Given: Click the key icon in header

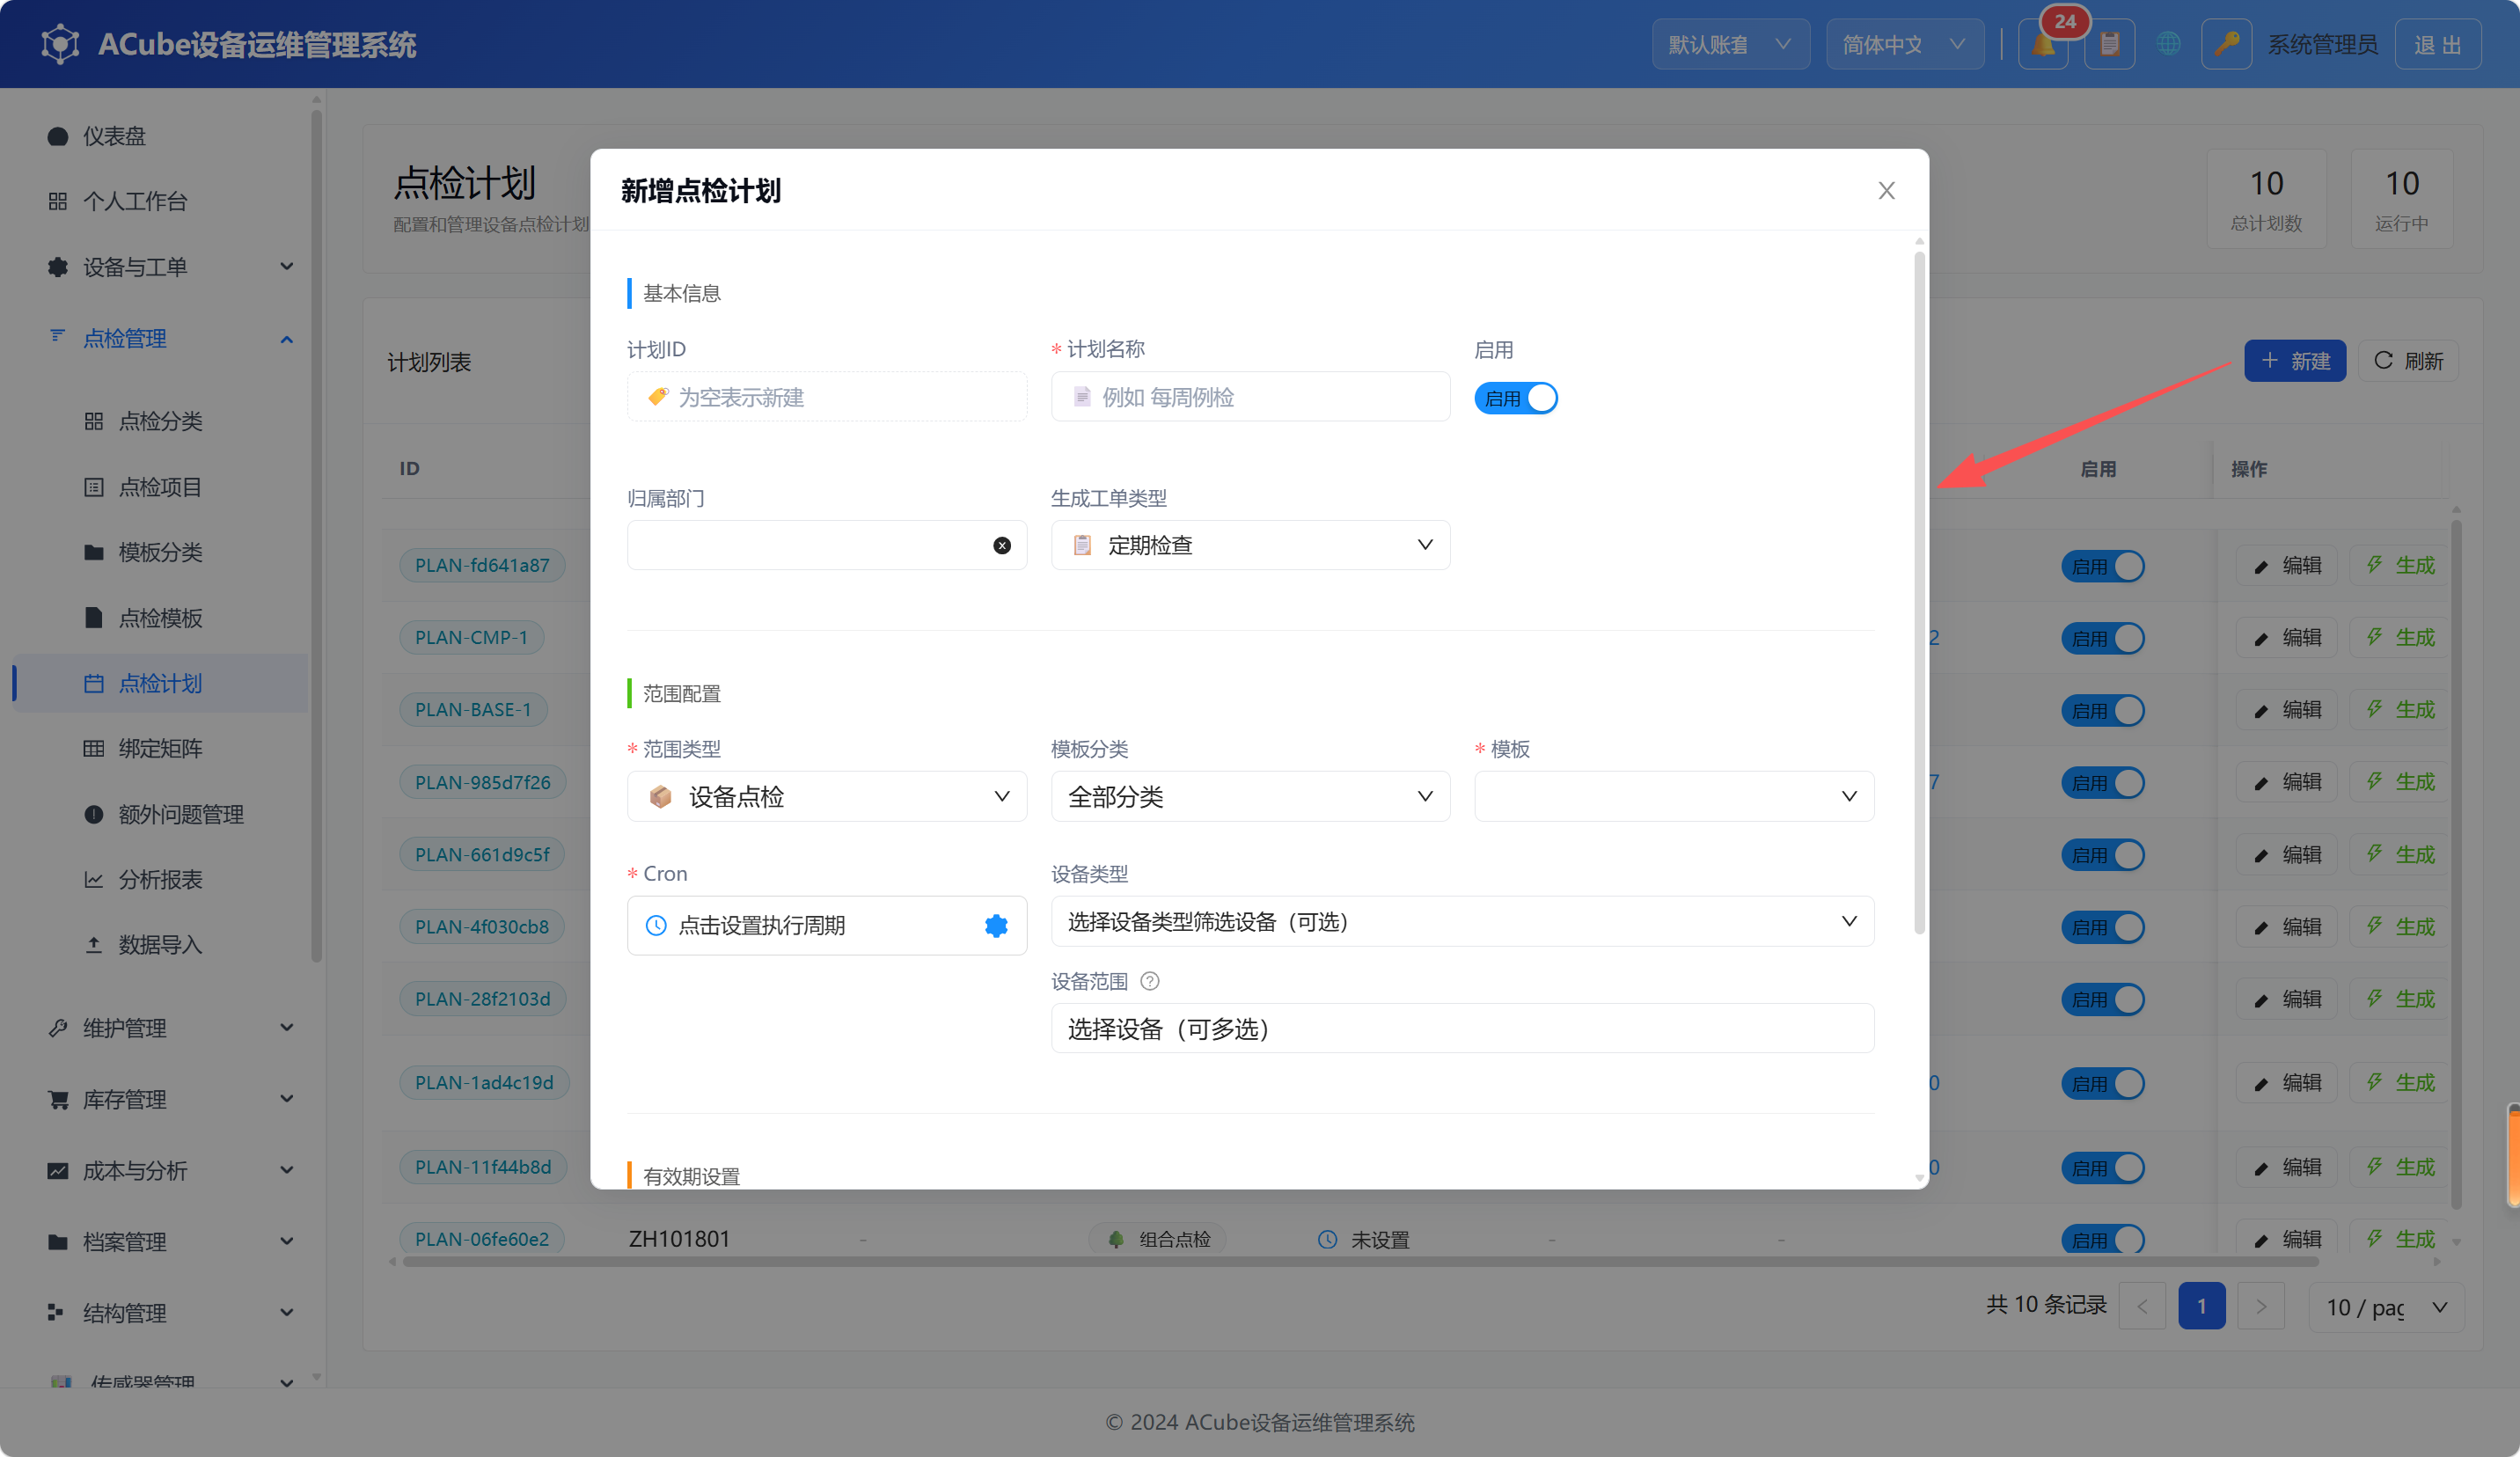Looking at the screenshot, I should [x=2226, y=45].
